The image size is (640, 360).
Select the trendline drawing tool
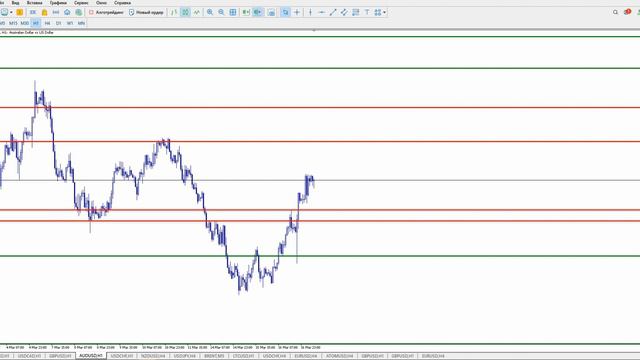click(x=333, y=12)
